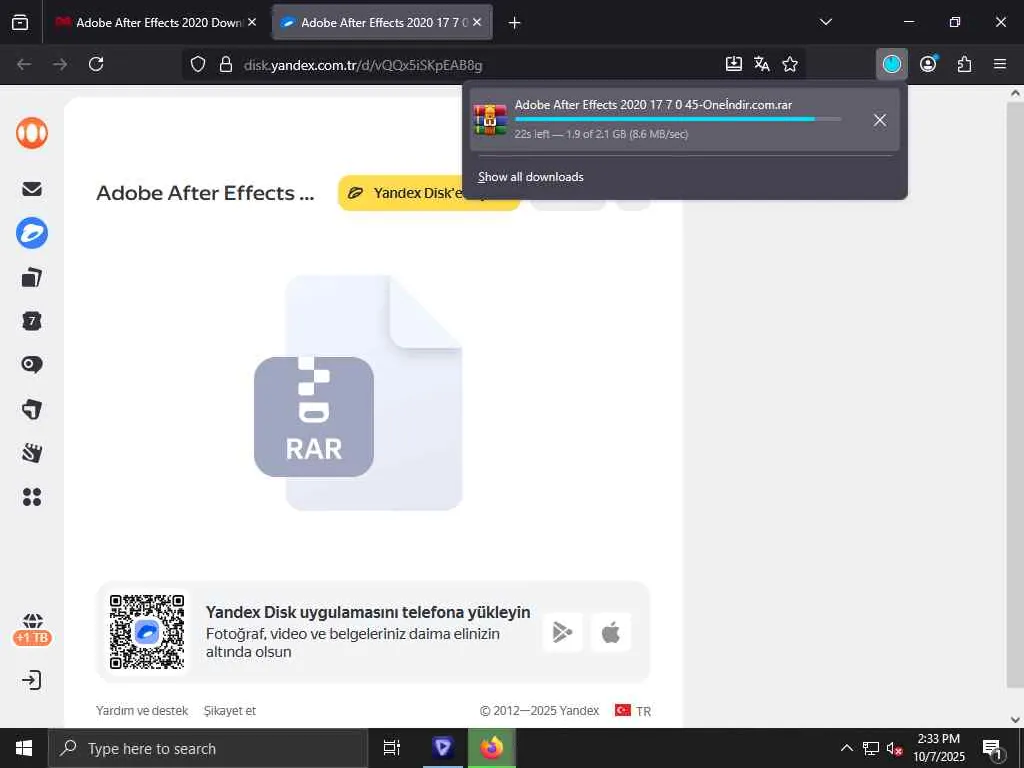
Task: Open Yardım ve destek link
Action: (x=142, y=711)
